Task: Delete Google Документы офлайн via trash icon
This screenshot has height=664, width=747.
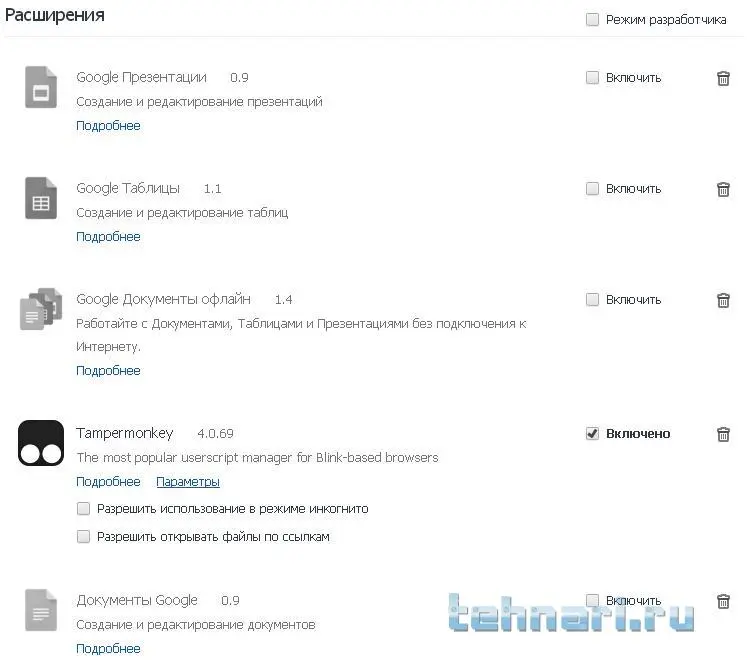Action: pyautogui.click(x=723, y=300)
